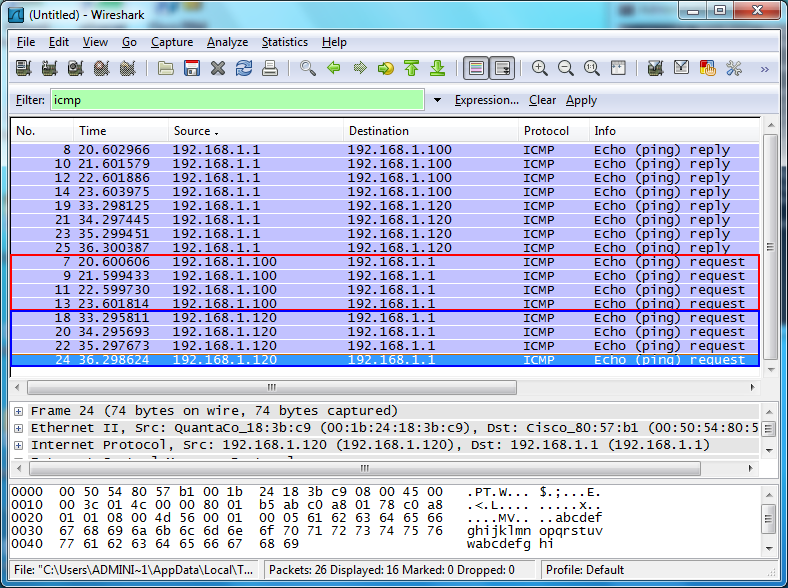Image resolution: width=788 pixels, height=588 pixels.
Task: Reset zoom to normal size icon
Action: [592, 68]
